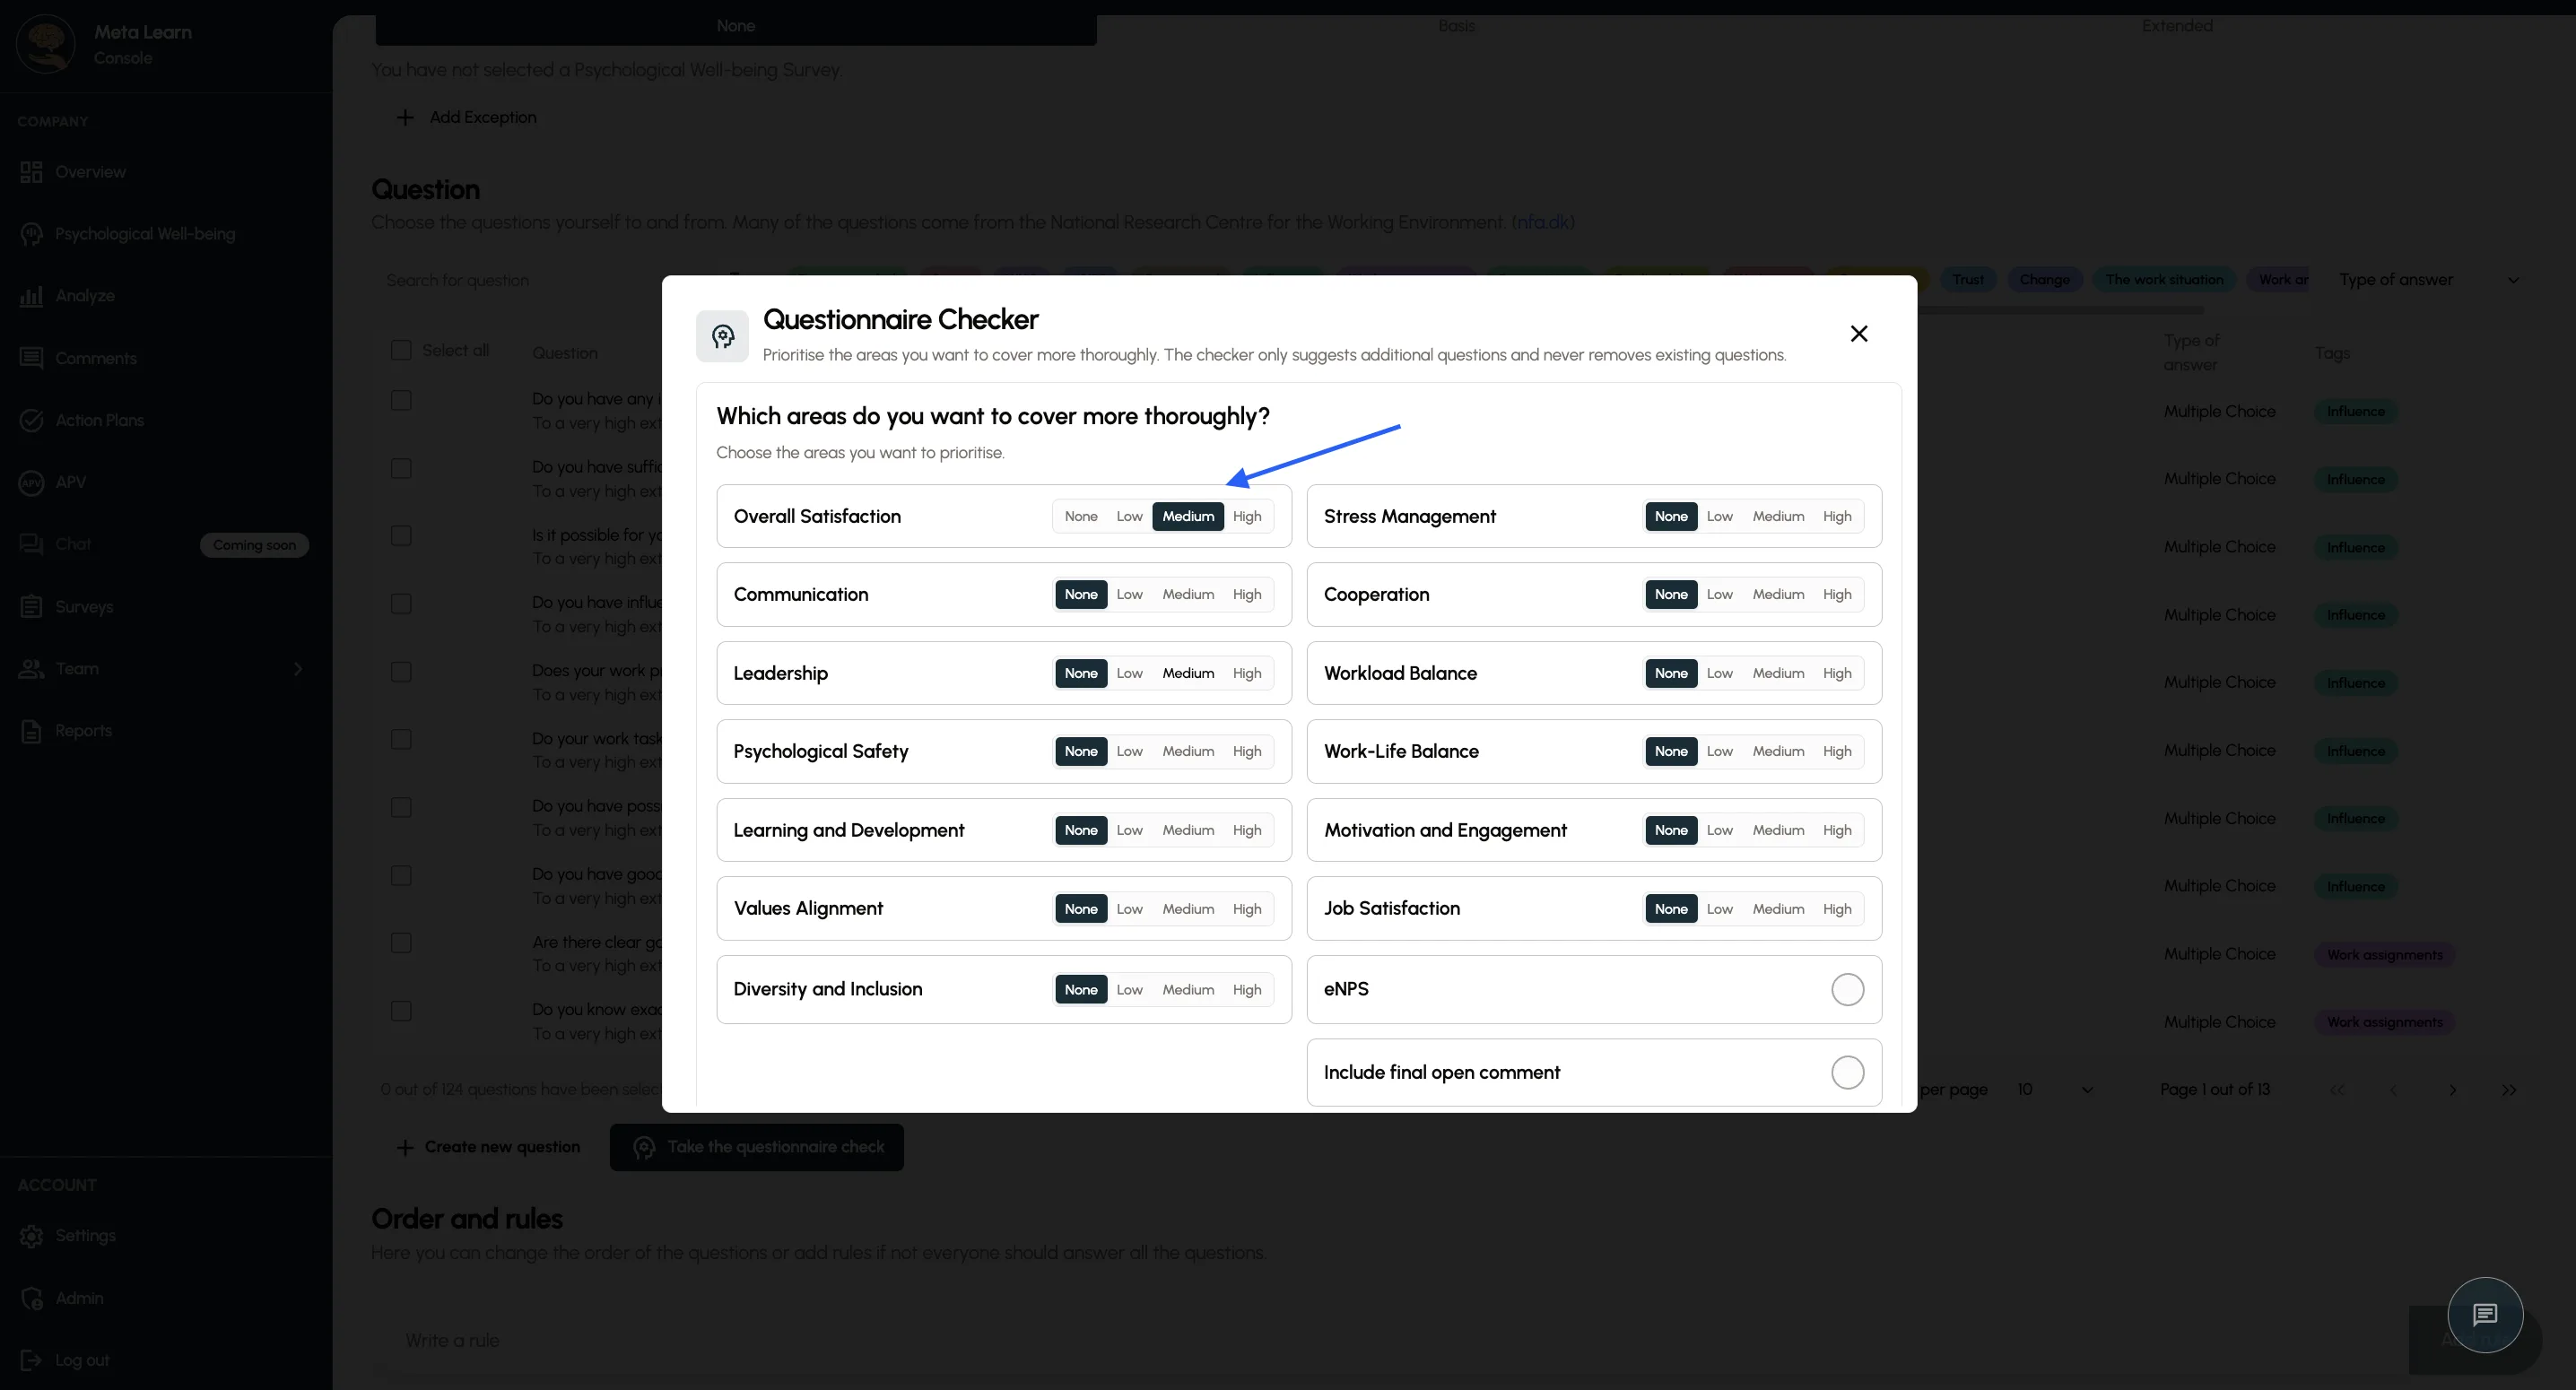Go to the previous questions page arrow
The height and width of the screenshot is (1390, 2576).
(x=2393, y=1090)
